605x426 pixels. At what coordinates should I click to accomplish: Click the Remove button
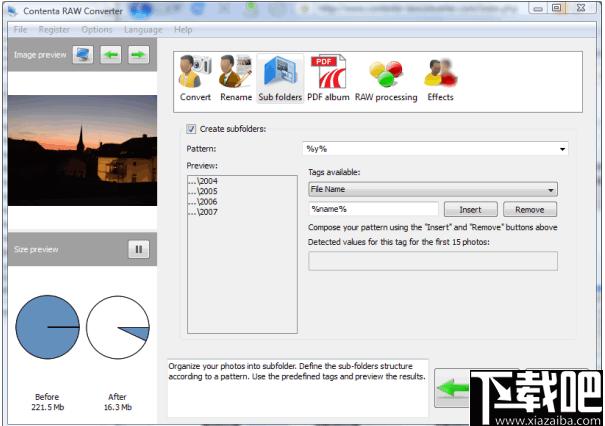click(x=530, y=210)
